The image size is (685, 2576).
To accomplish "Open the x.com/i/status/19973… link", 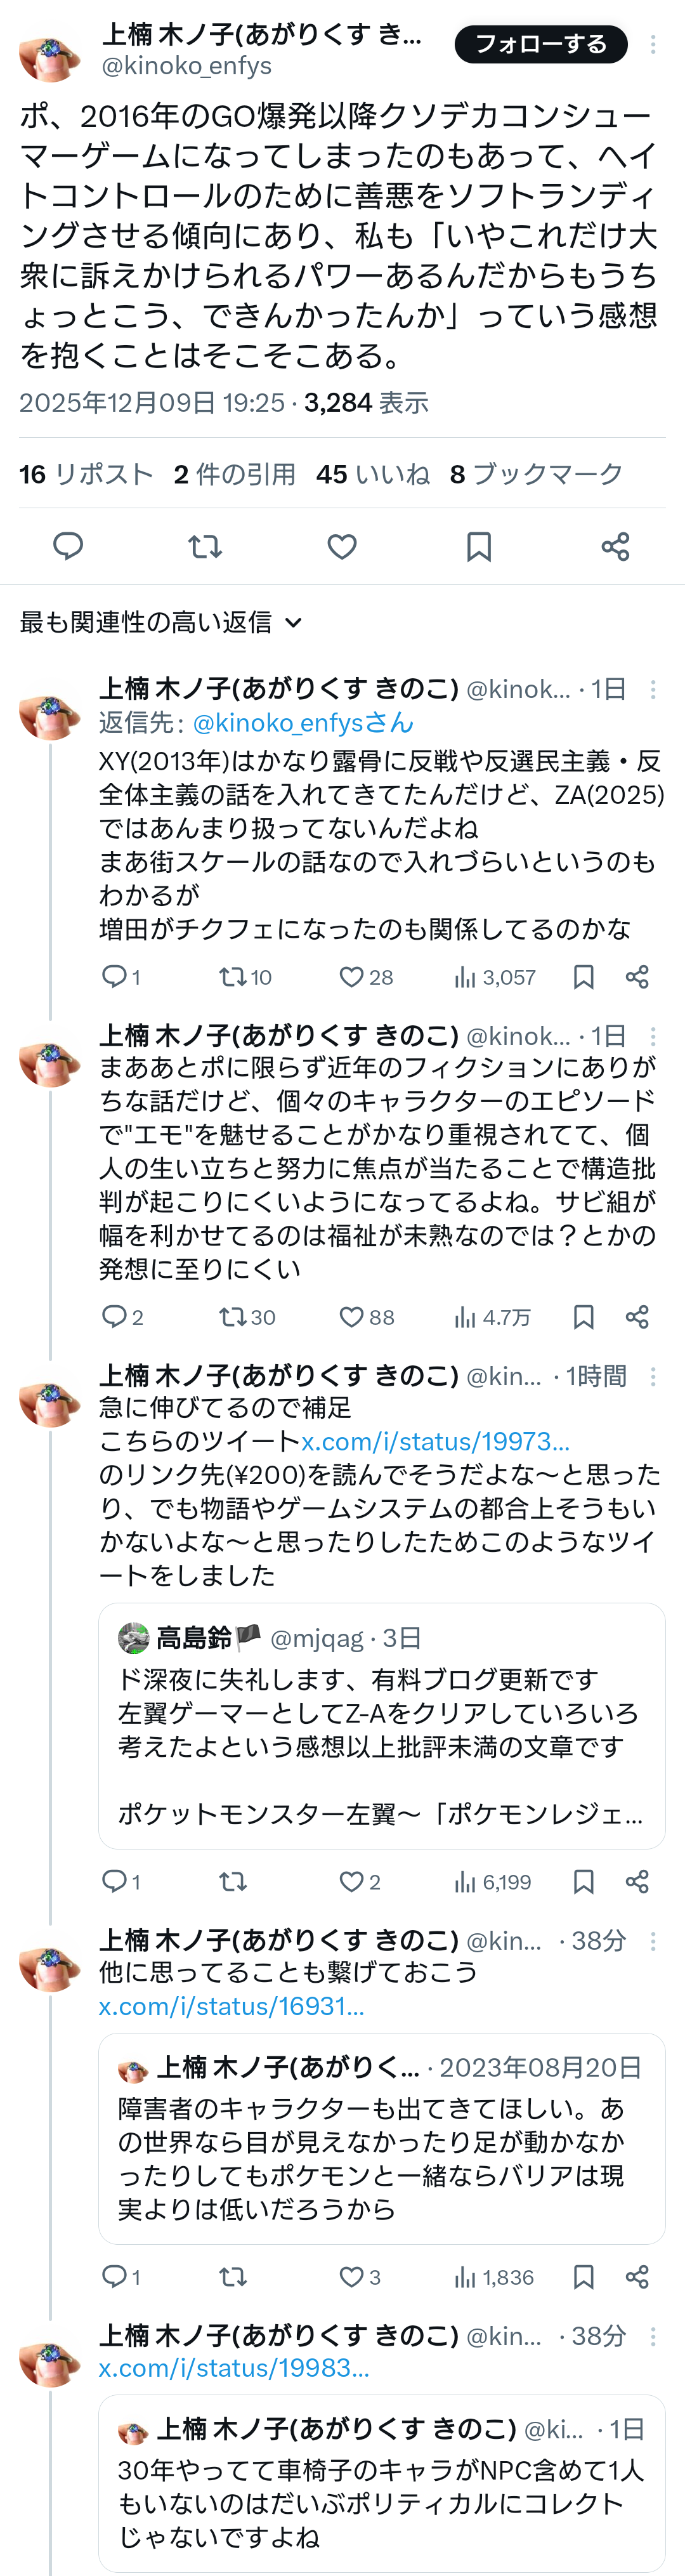I will point(435,1441).
